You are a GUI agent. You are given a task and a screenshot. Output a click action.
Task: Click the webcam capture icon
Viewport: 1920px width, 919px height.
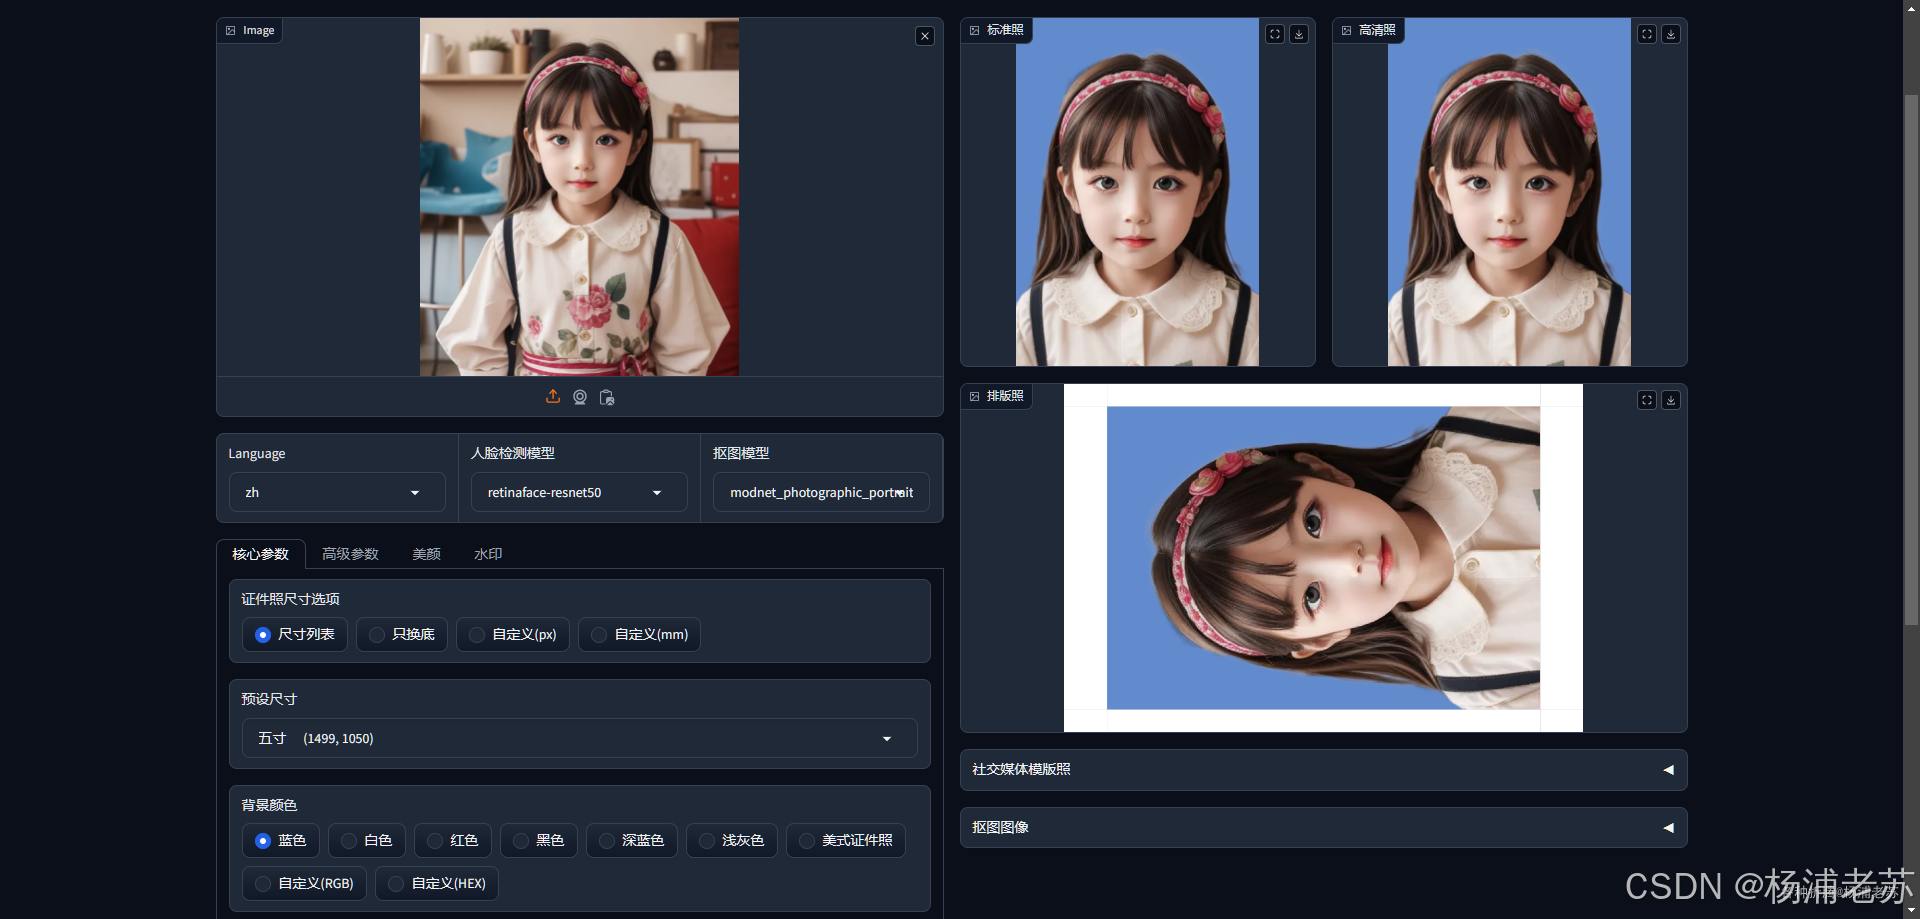coord(580,397)
